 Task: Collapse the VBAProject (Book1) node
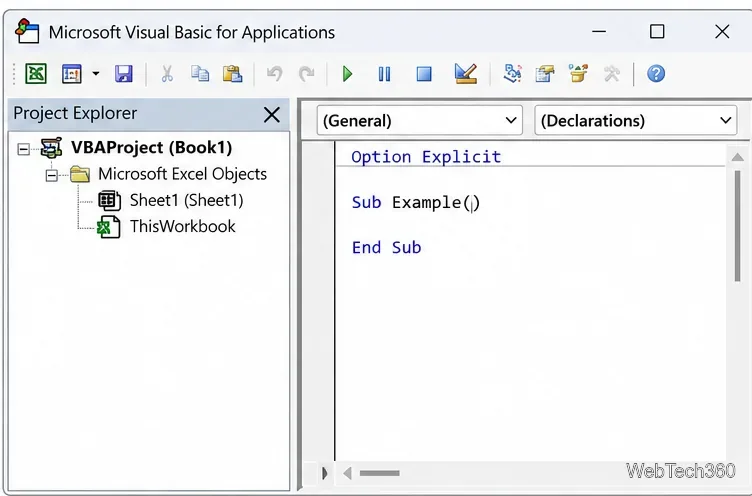23,149
